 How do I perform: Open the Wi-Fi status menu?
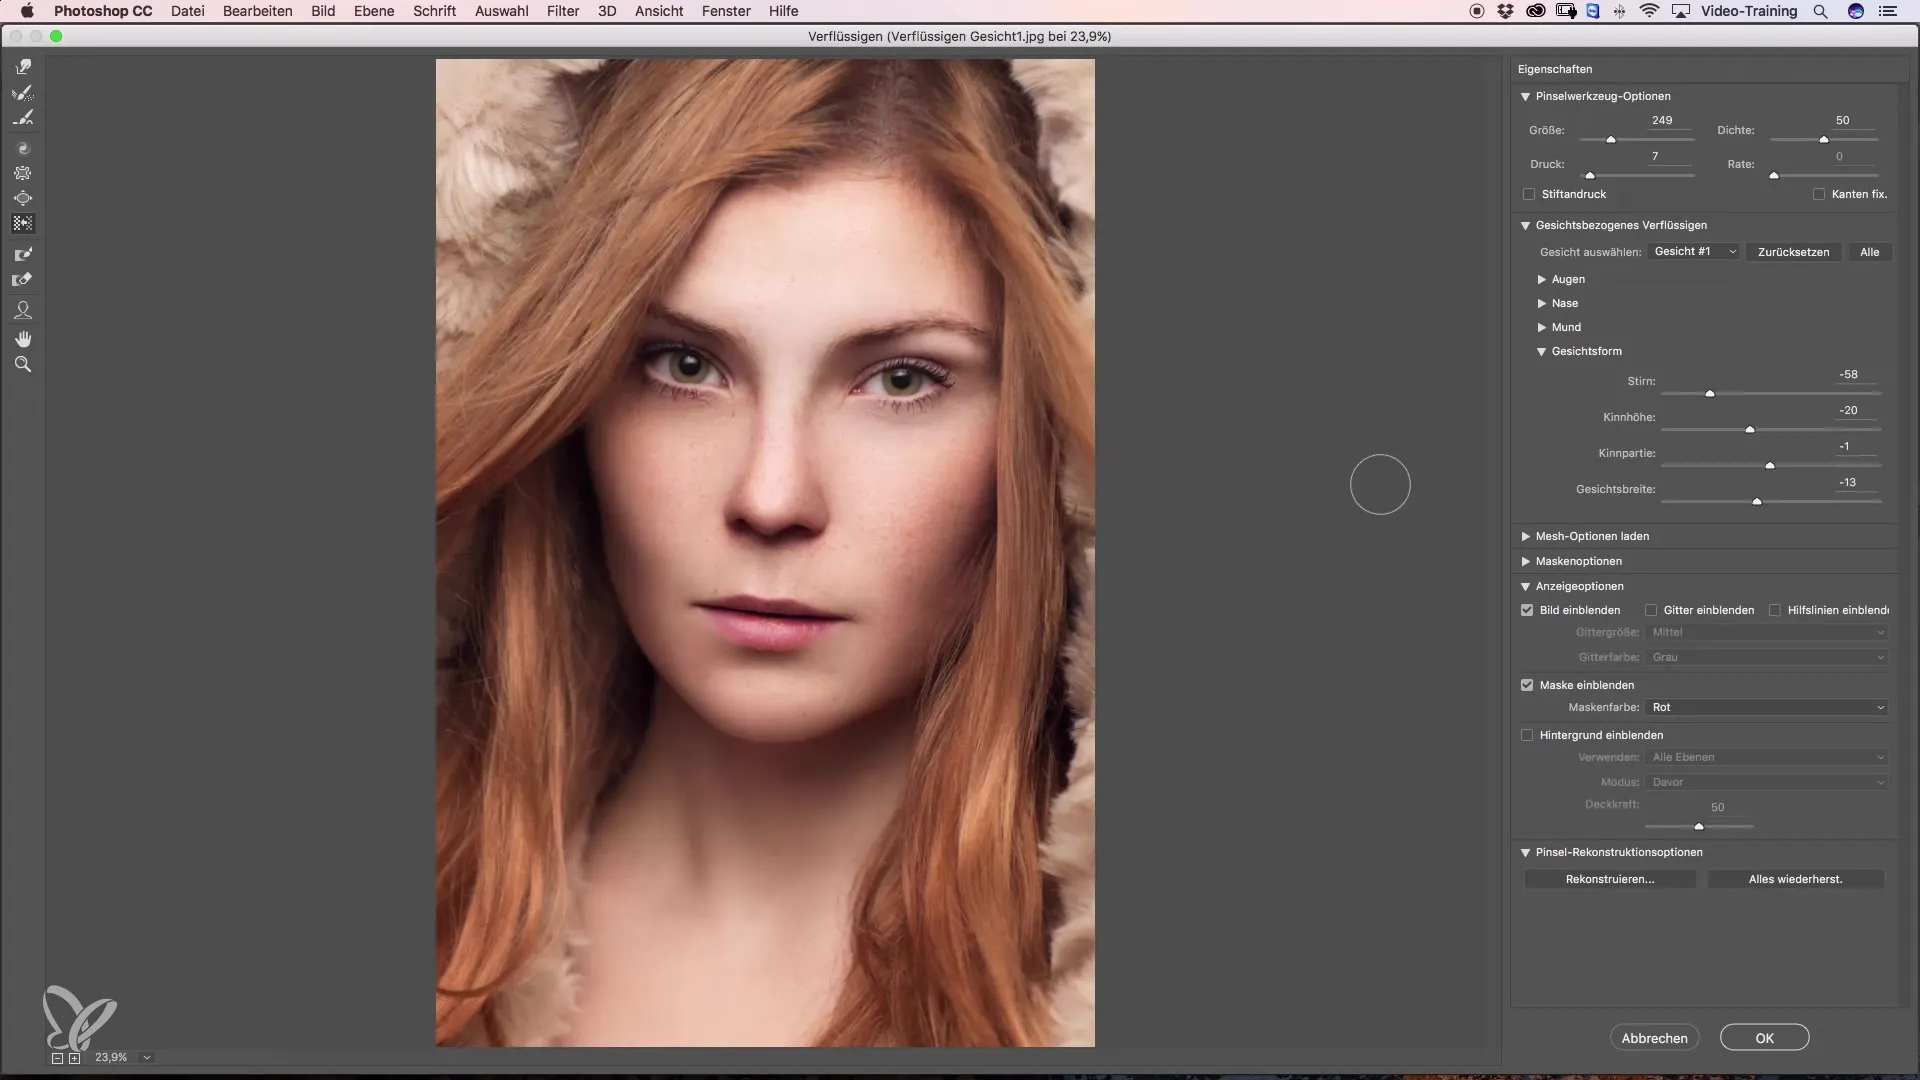[x=1649, y=11]
